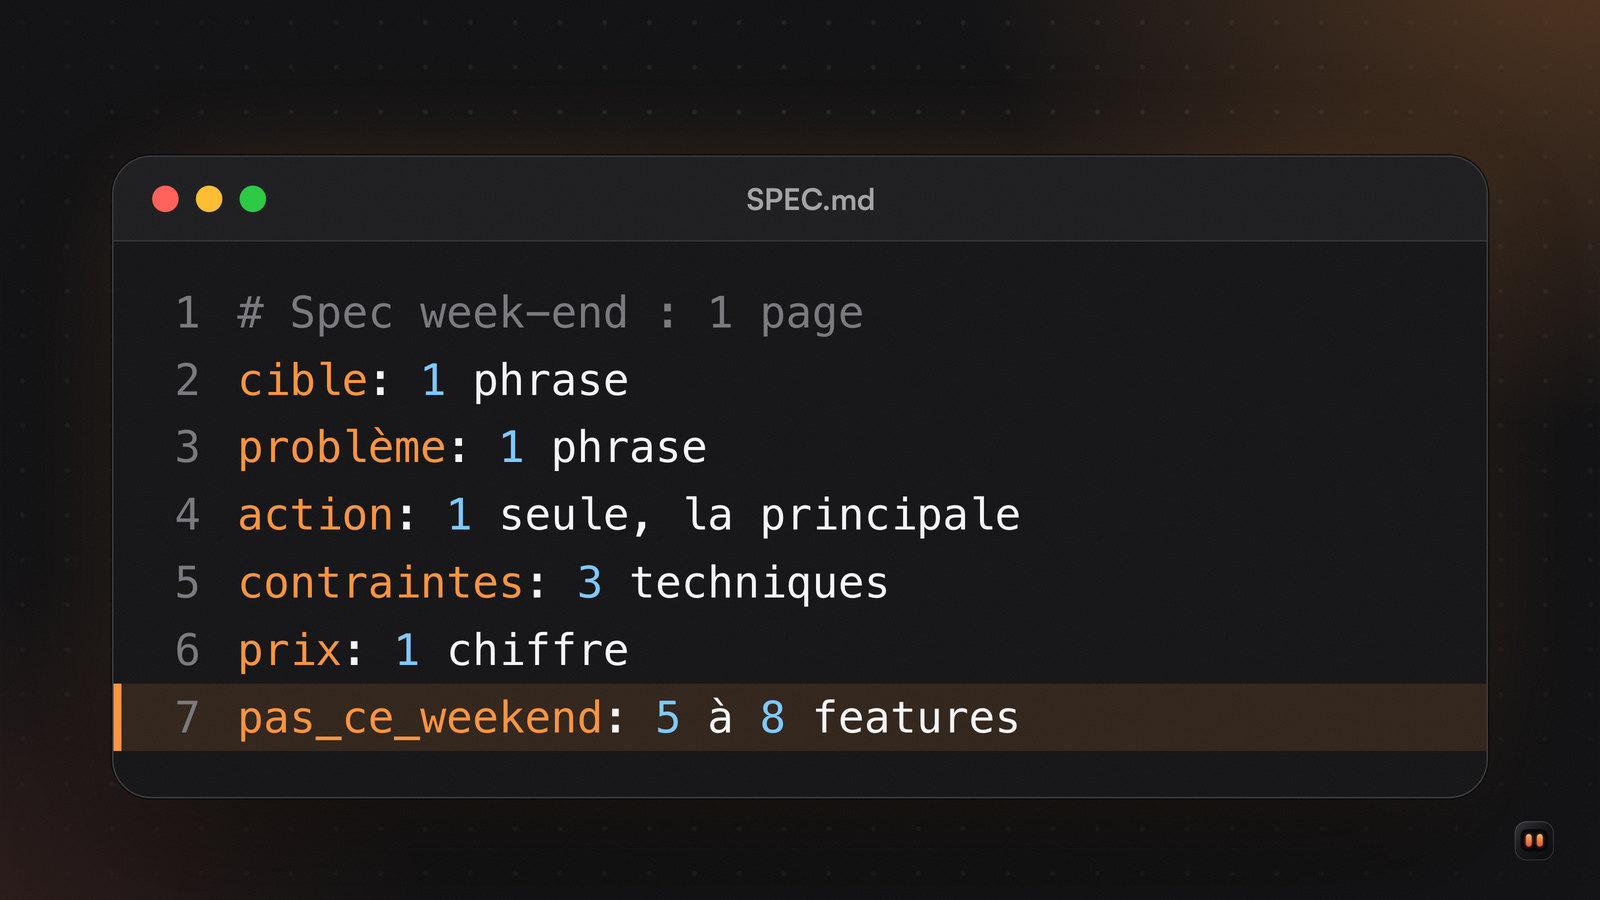
Task: Click the pause icon in the corner
Action: [x=1534, y=841]
